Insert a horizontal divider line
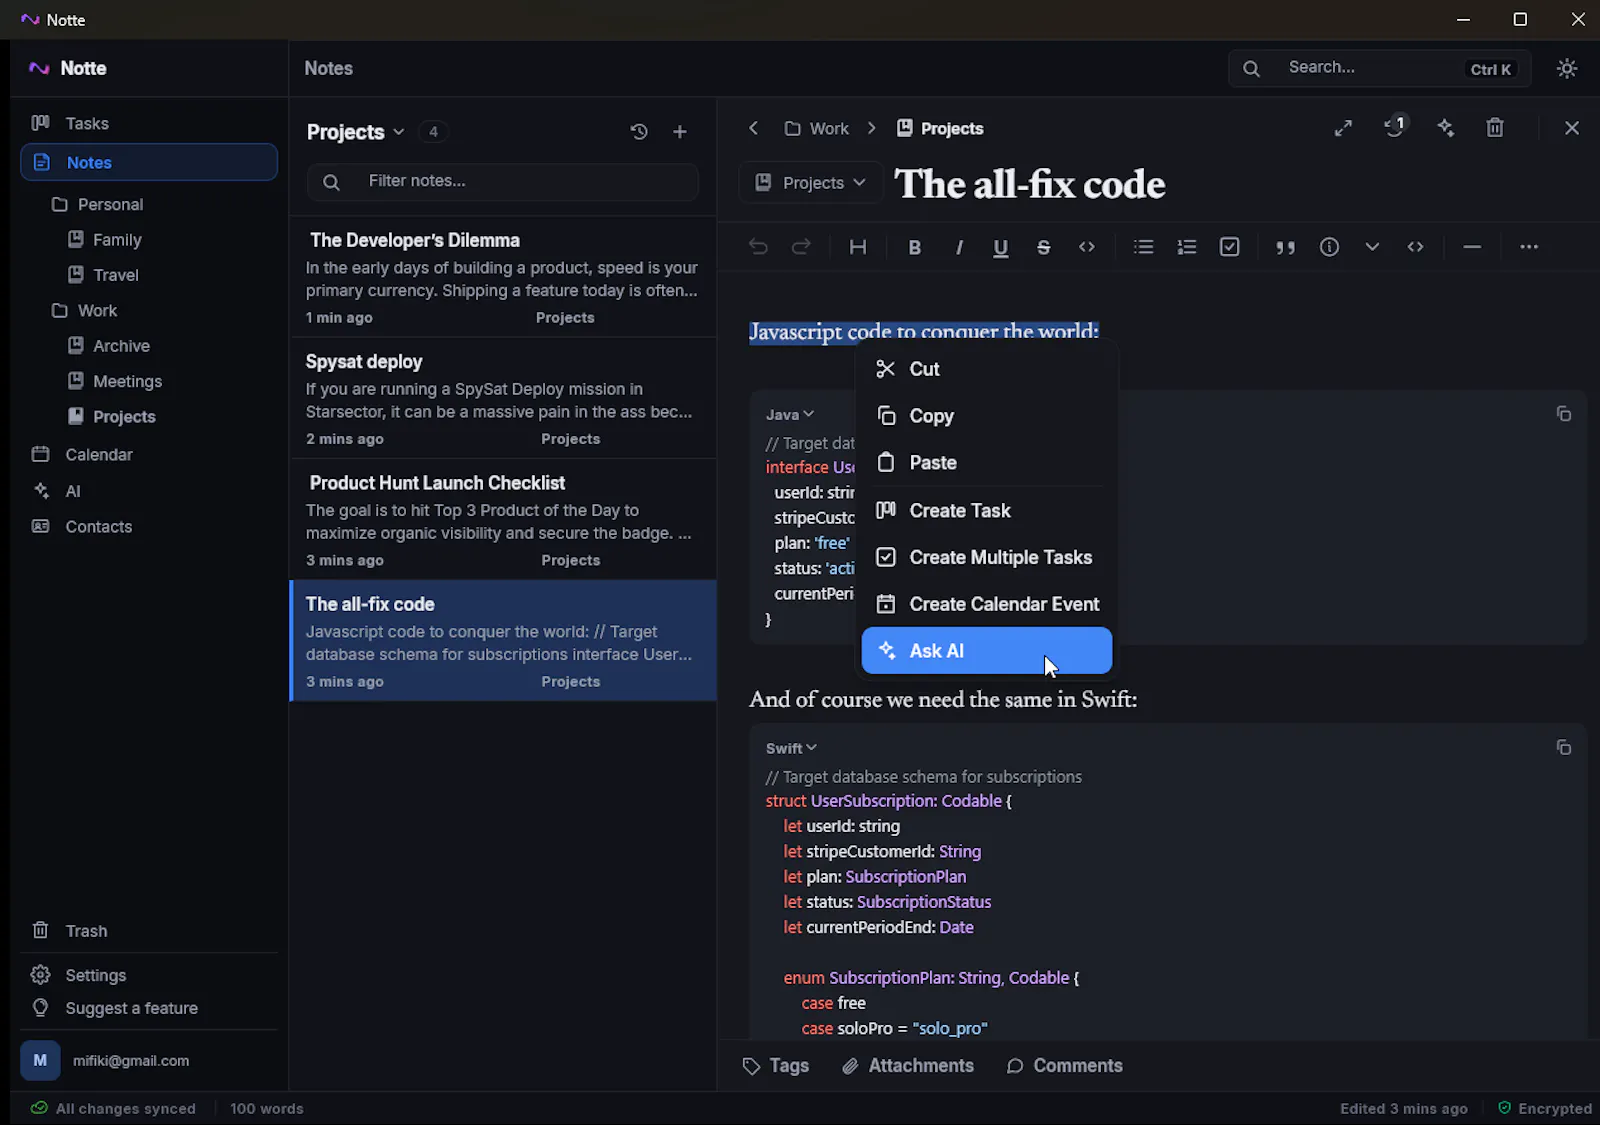This screenshot has width=1600, height=1125. (x=1471, y=247)
